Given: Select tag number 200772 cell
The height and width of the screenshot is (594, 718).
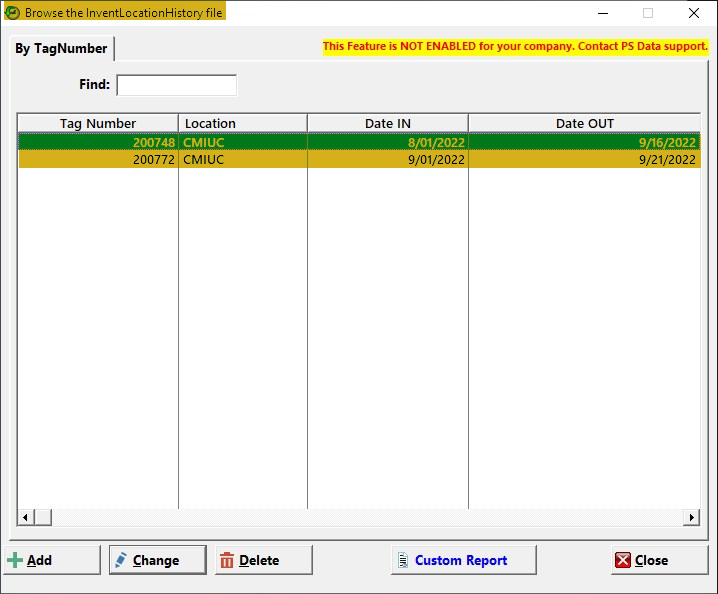Looking at the screenshot, I should (98, 159).
